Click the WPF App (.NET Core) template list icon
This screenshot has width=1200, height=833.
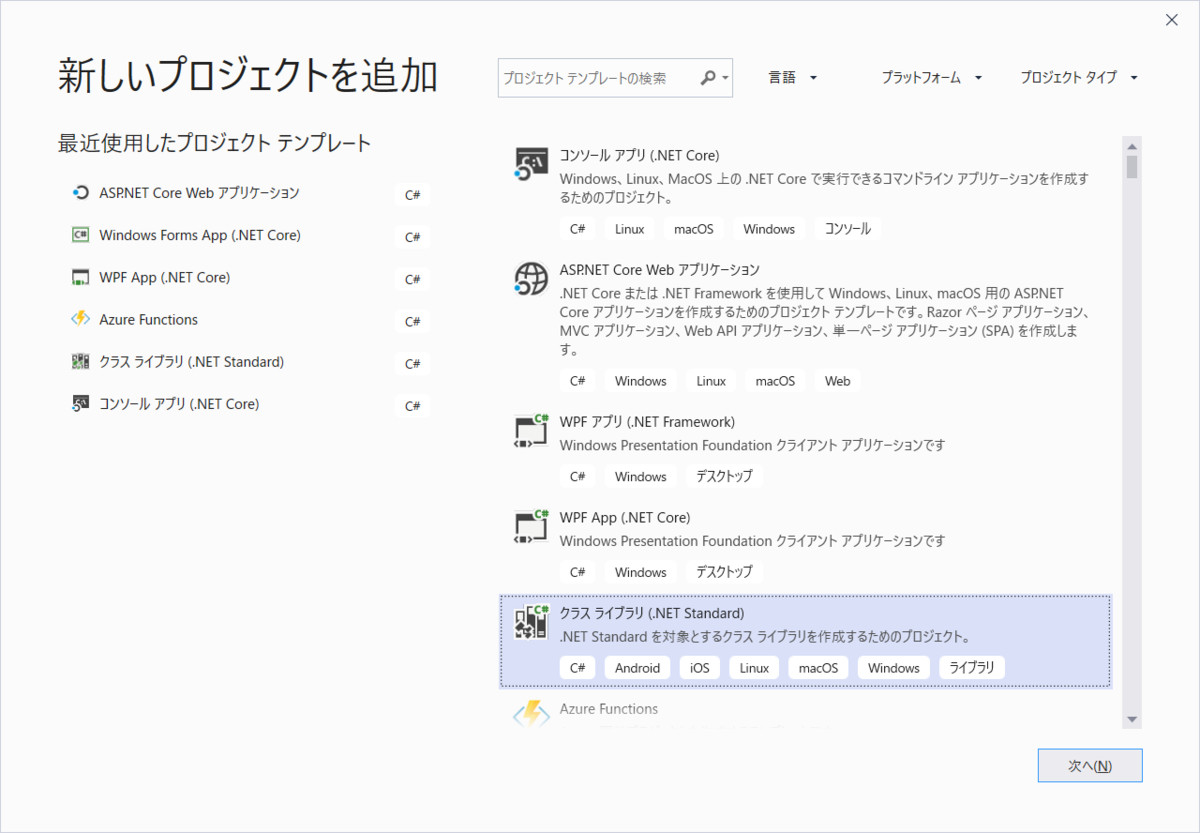pos(531,526)
